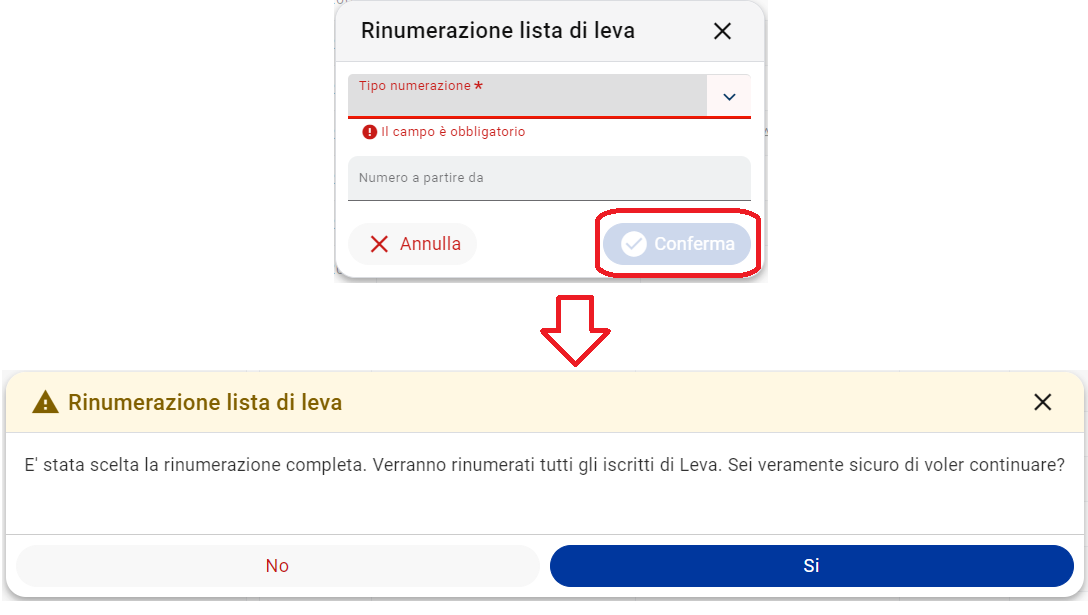Image resolution: width=1088 pixels, height=615 pixels.
Task: Choose No in the confirmation dialog
Action: tap(278, 566)
